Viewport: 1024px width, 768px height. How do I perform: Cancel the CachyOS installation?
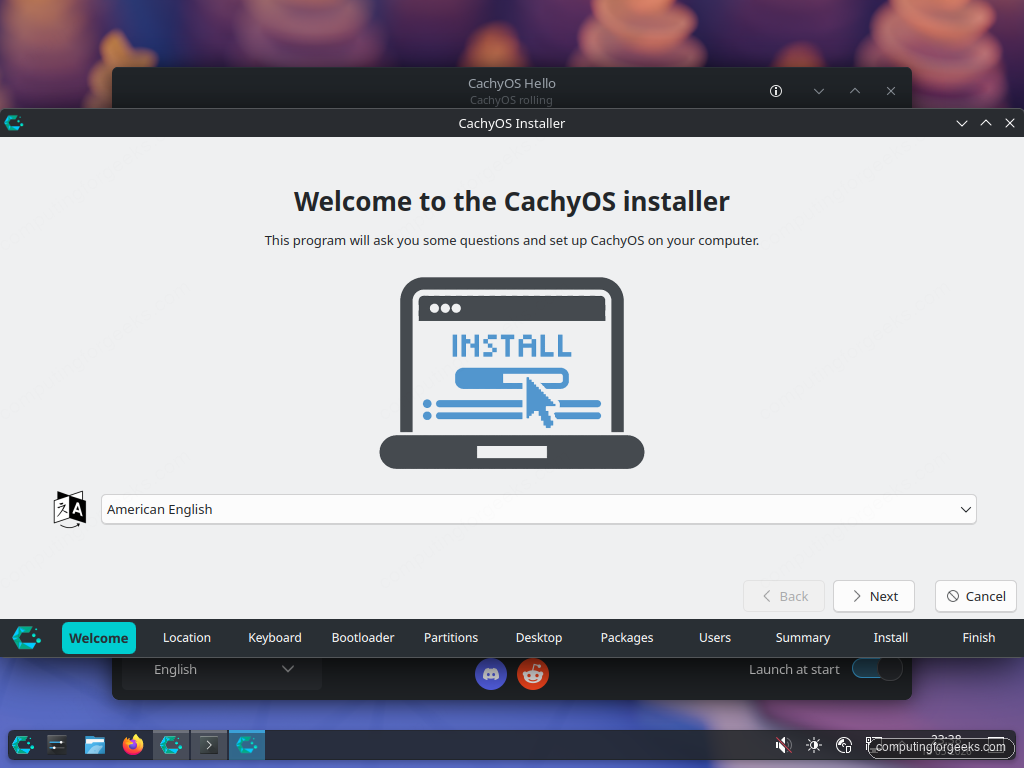tap(976, 596)
